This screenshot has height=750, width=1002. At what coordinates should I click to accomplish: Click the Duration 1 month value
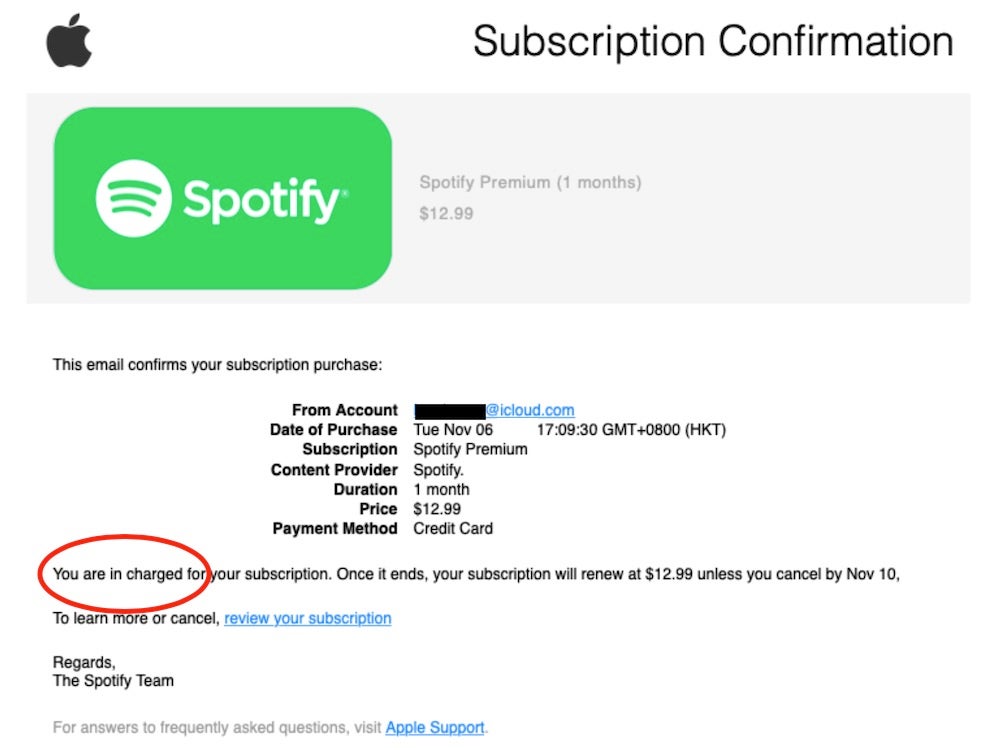(441, 489)
